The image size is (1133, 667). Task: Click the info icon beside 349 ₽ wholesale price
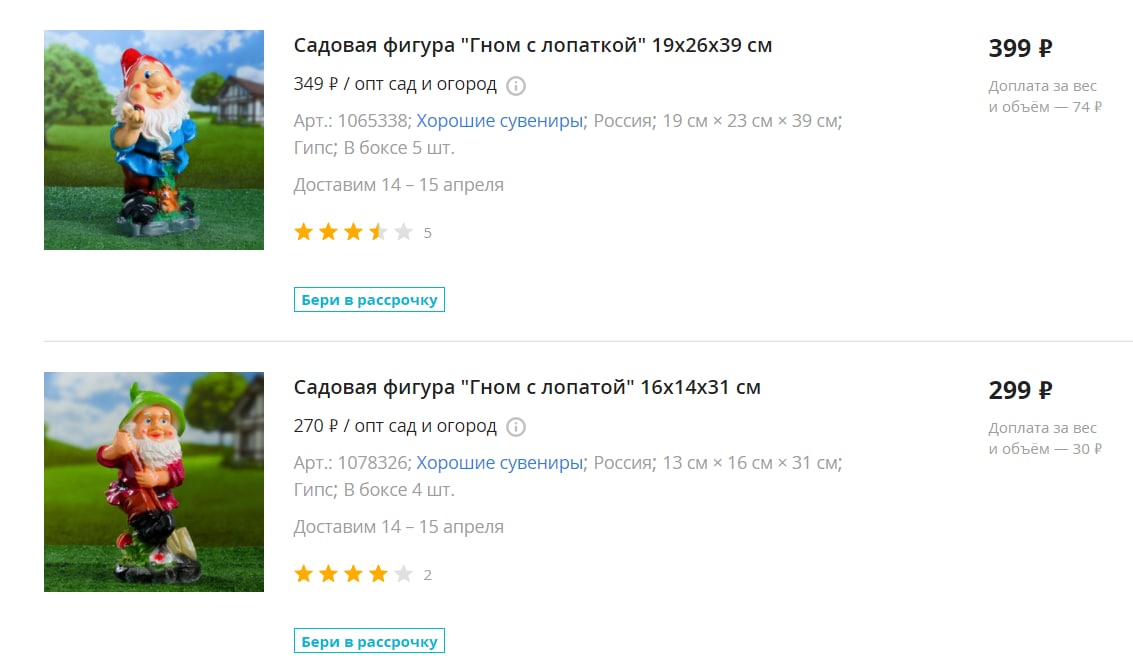(x=515, y=86)
